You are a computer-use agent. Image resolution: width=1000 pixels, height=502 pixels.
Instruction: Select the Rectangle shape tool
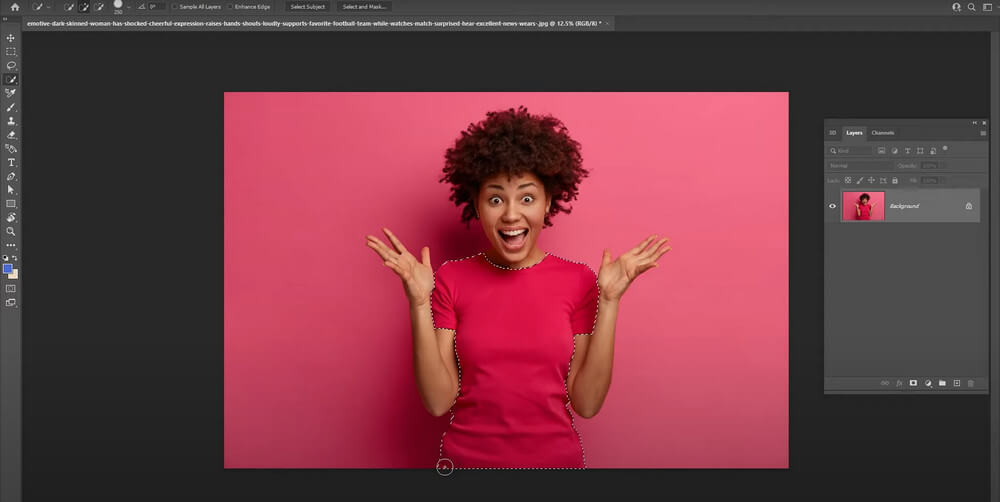pyautogui.click(x=11, y=204)
